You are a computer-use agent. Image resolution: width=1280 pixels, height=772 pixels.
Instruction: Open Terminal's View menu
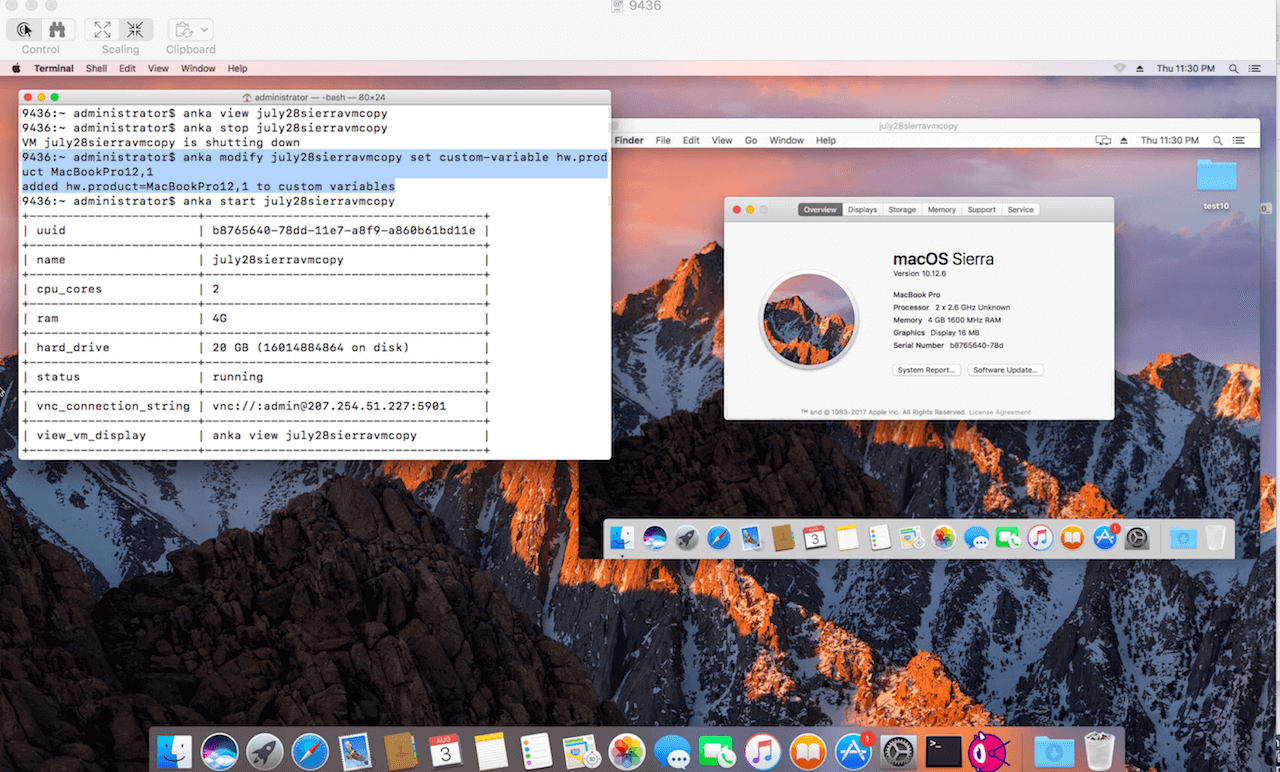pyautogui.click(x=158, y=68)
